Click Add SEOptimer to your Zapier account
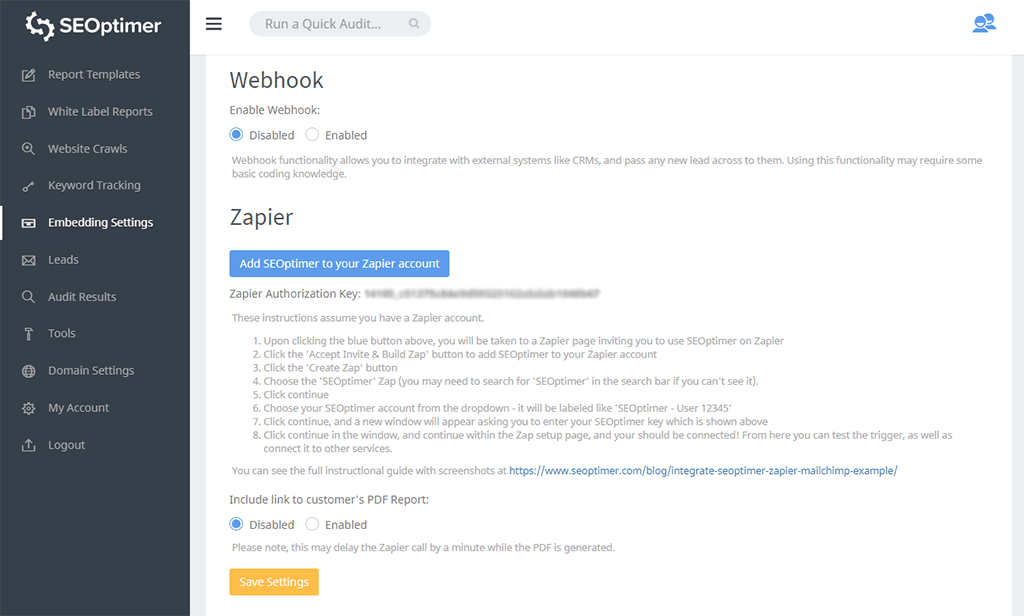1024x616 pixels. (x=339, y=264)
